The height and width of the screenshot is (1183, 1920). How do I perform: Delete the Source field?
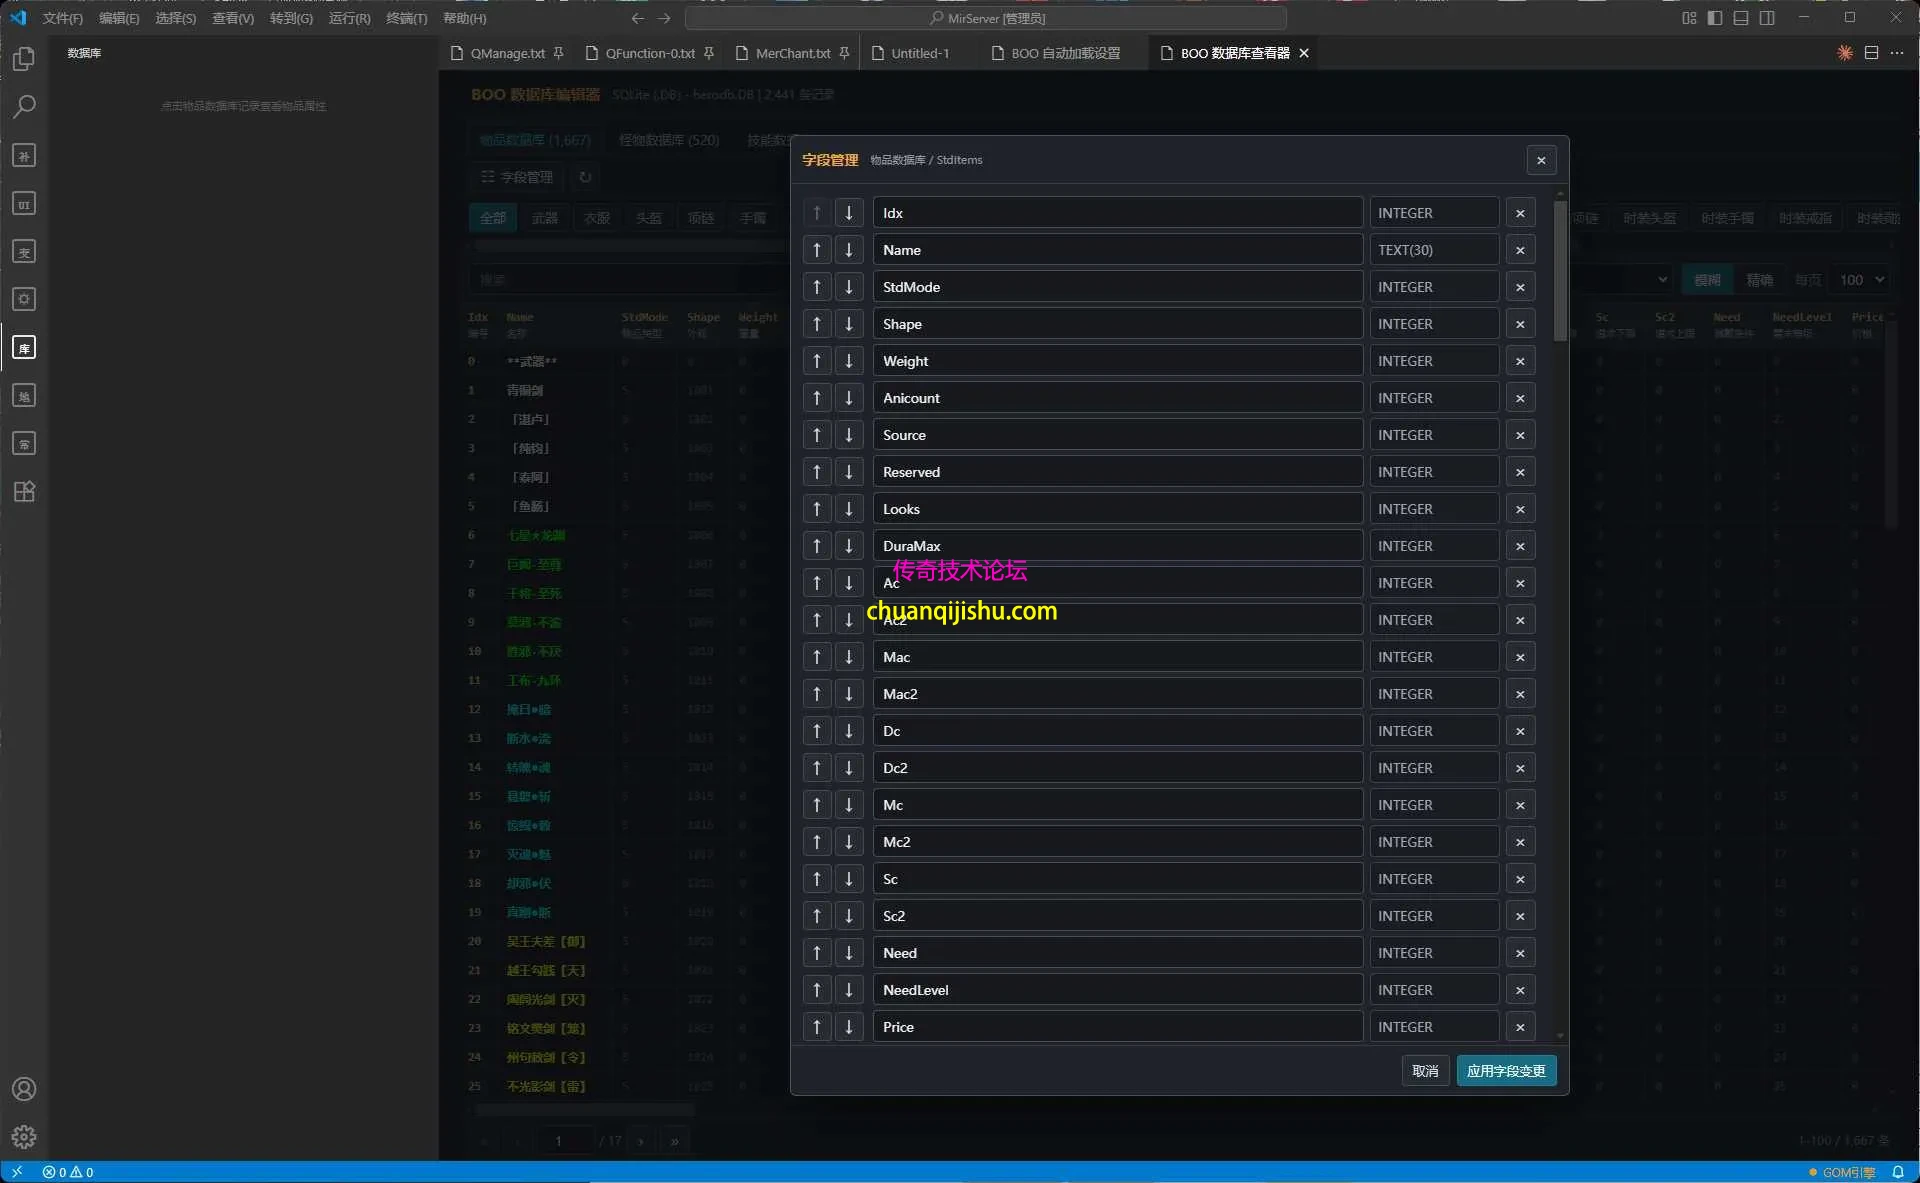pyautogui.click(x=1520, y=435)
